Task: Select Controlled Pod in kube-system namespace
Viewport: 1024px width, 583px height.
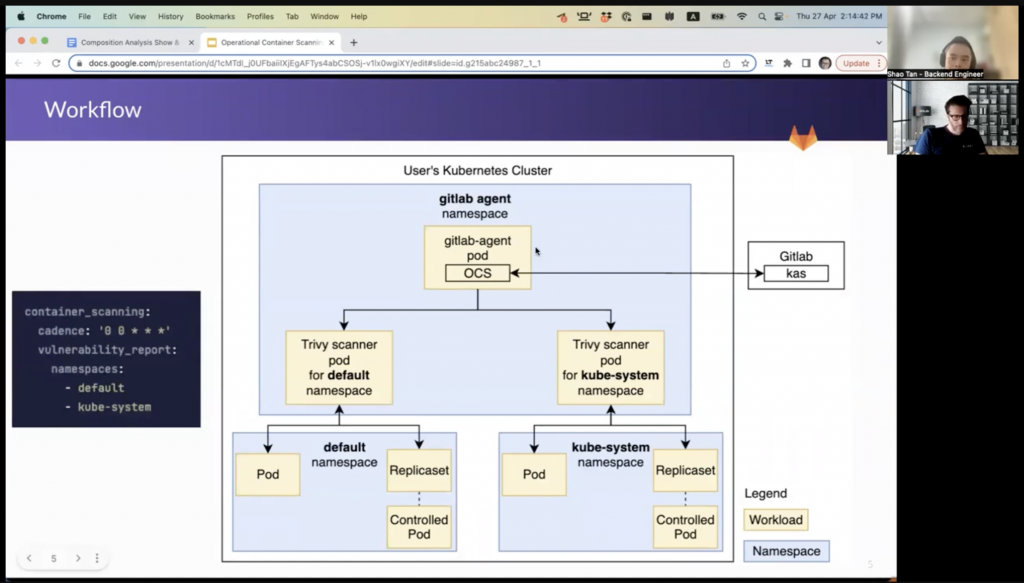Action: (685, 527)
